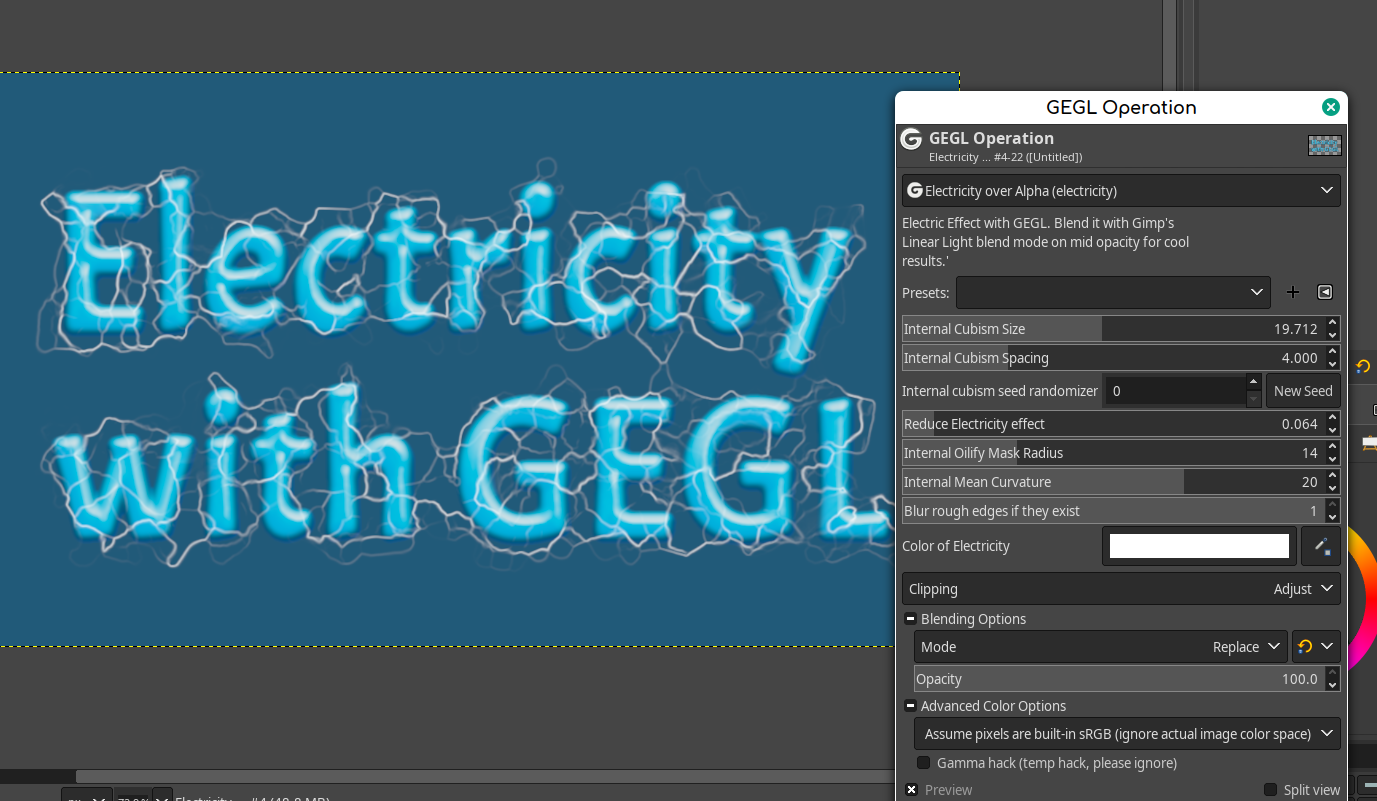Increase Oilify Mask Radius with up arrow
The image size is (1377, 801).
pyautogui.click(x=1333, y=447)
